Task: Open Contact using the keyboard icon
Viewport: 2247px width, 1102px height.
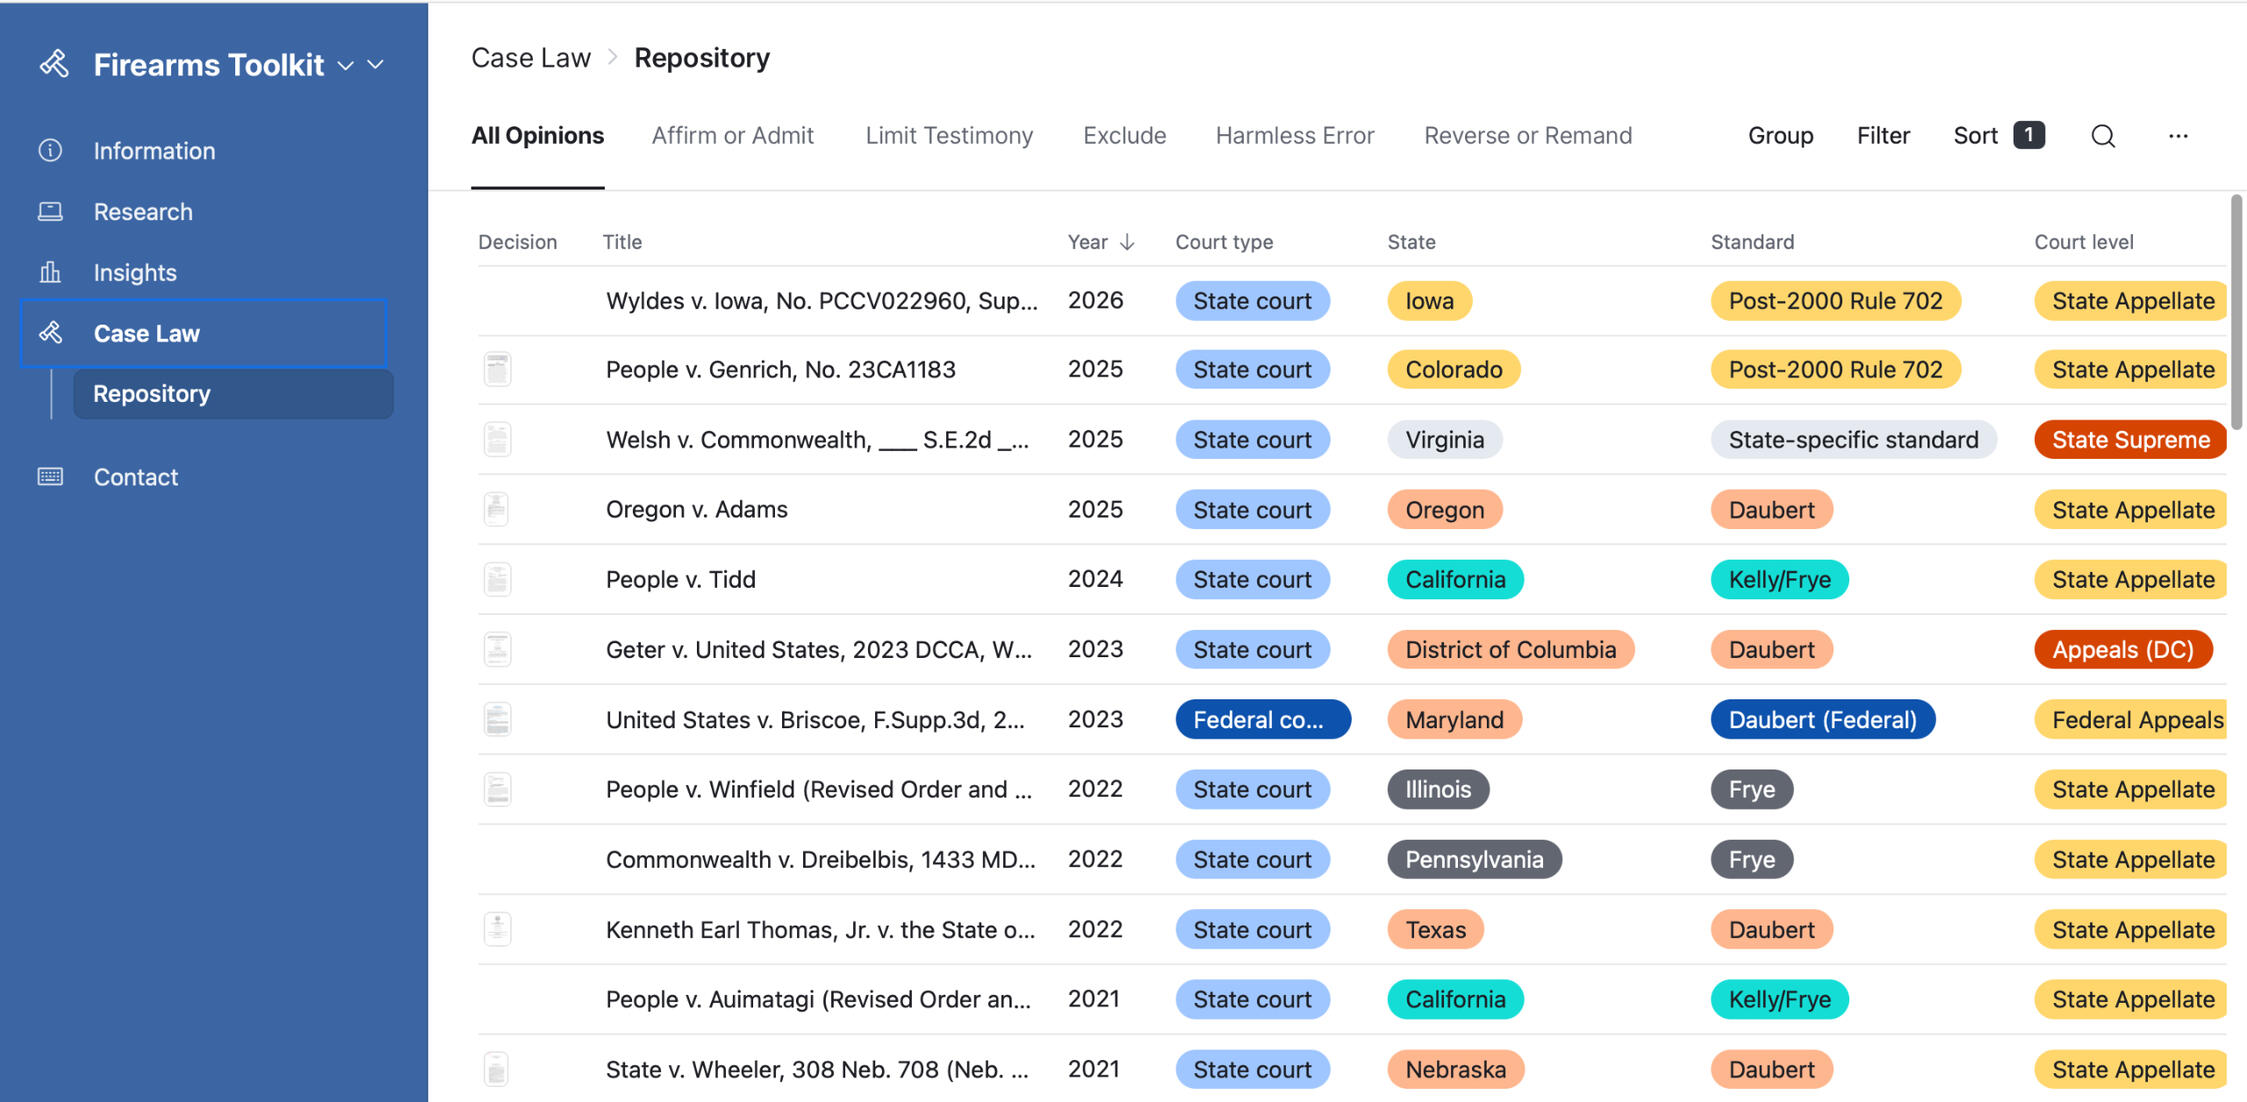Action: tap(51, 477)
